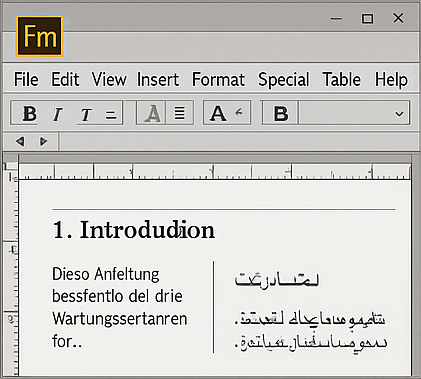Open the Insert menu

[x=158, y=79]
